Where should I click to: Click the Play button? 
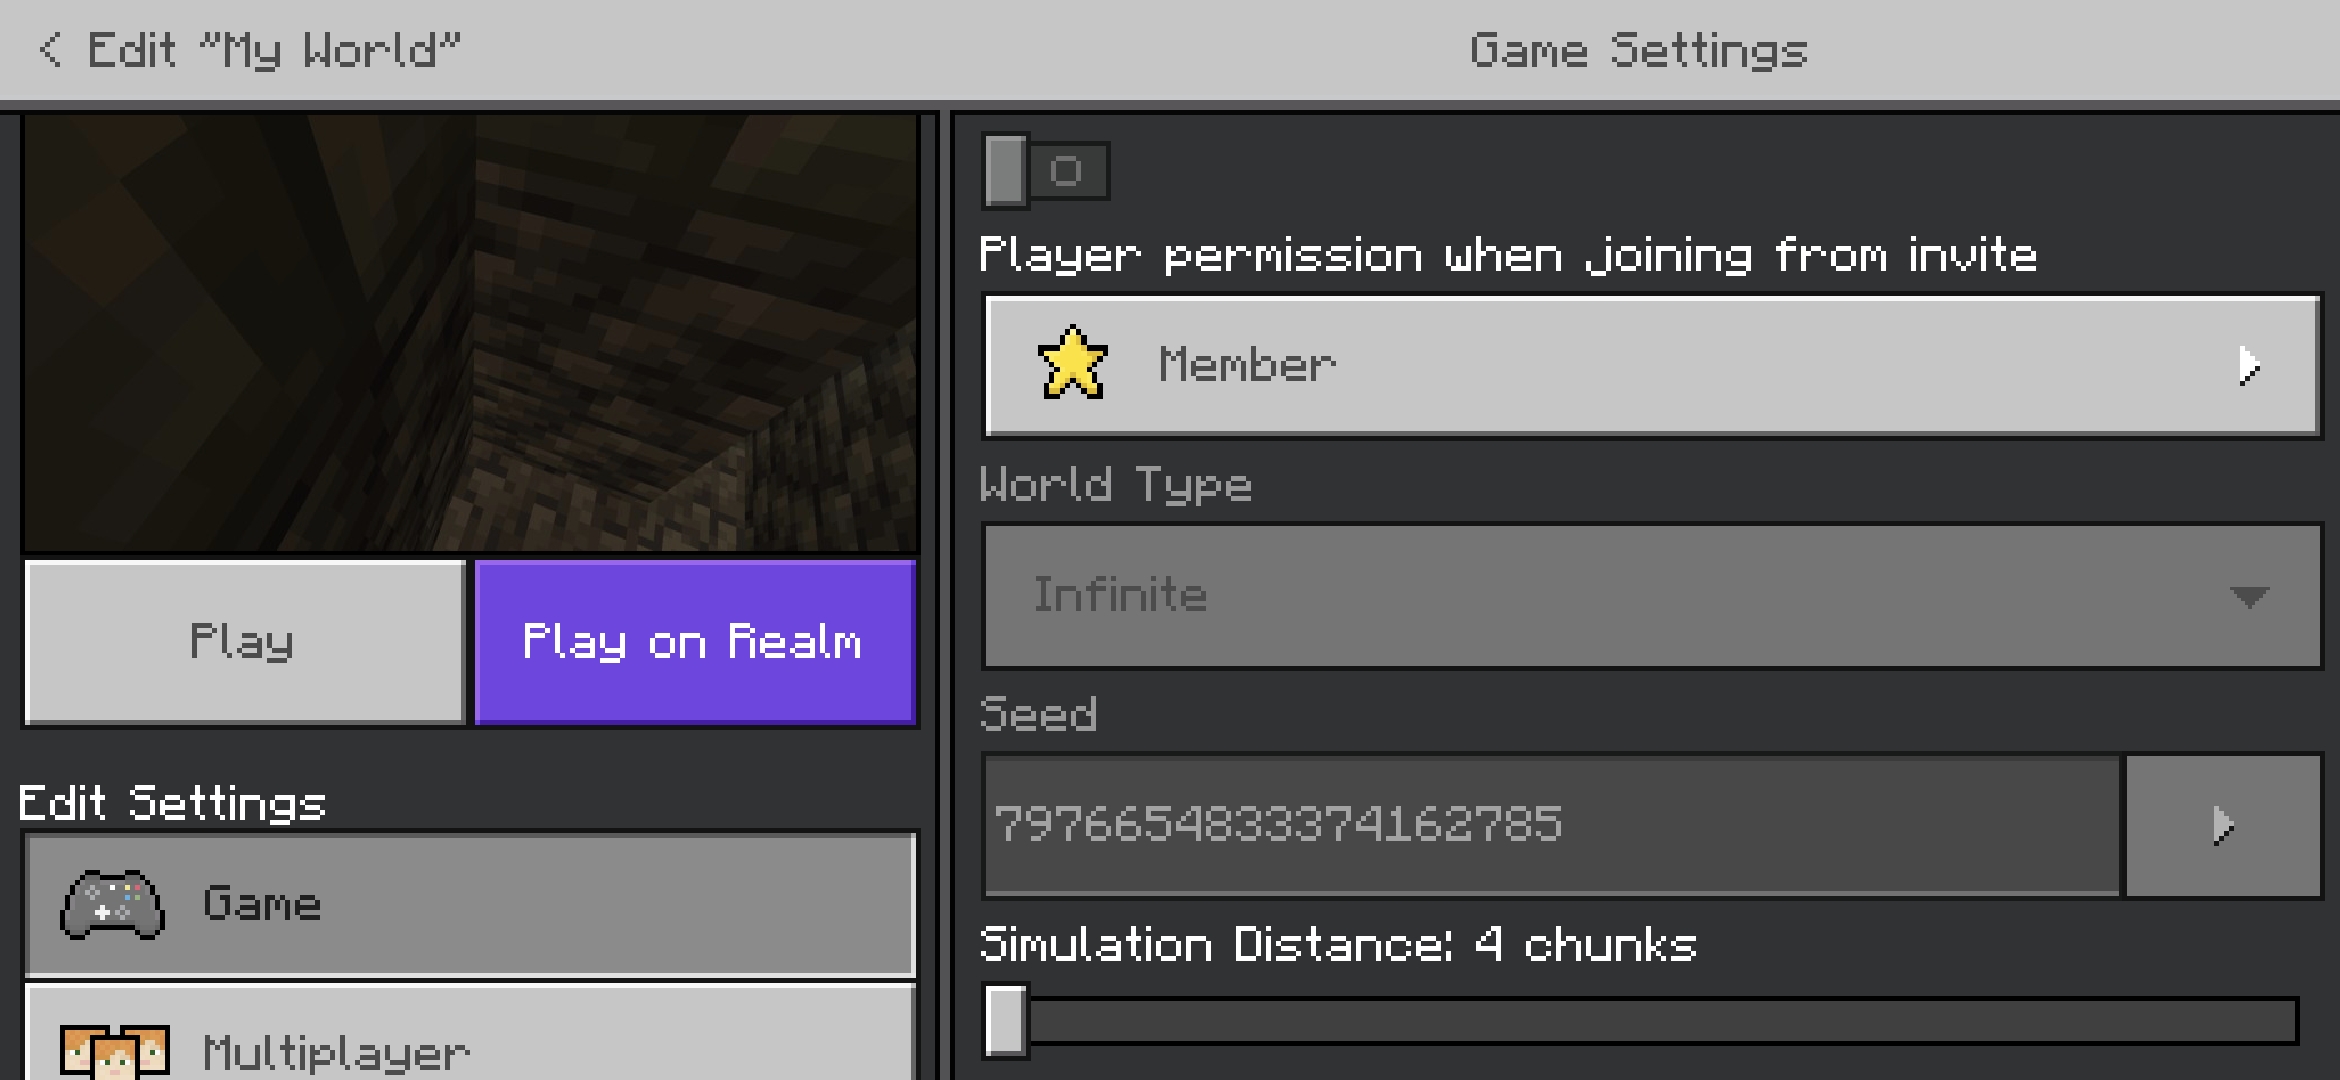244,642
